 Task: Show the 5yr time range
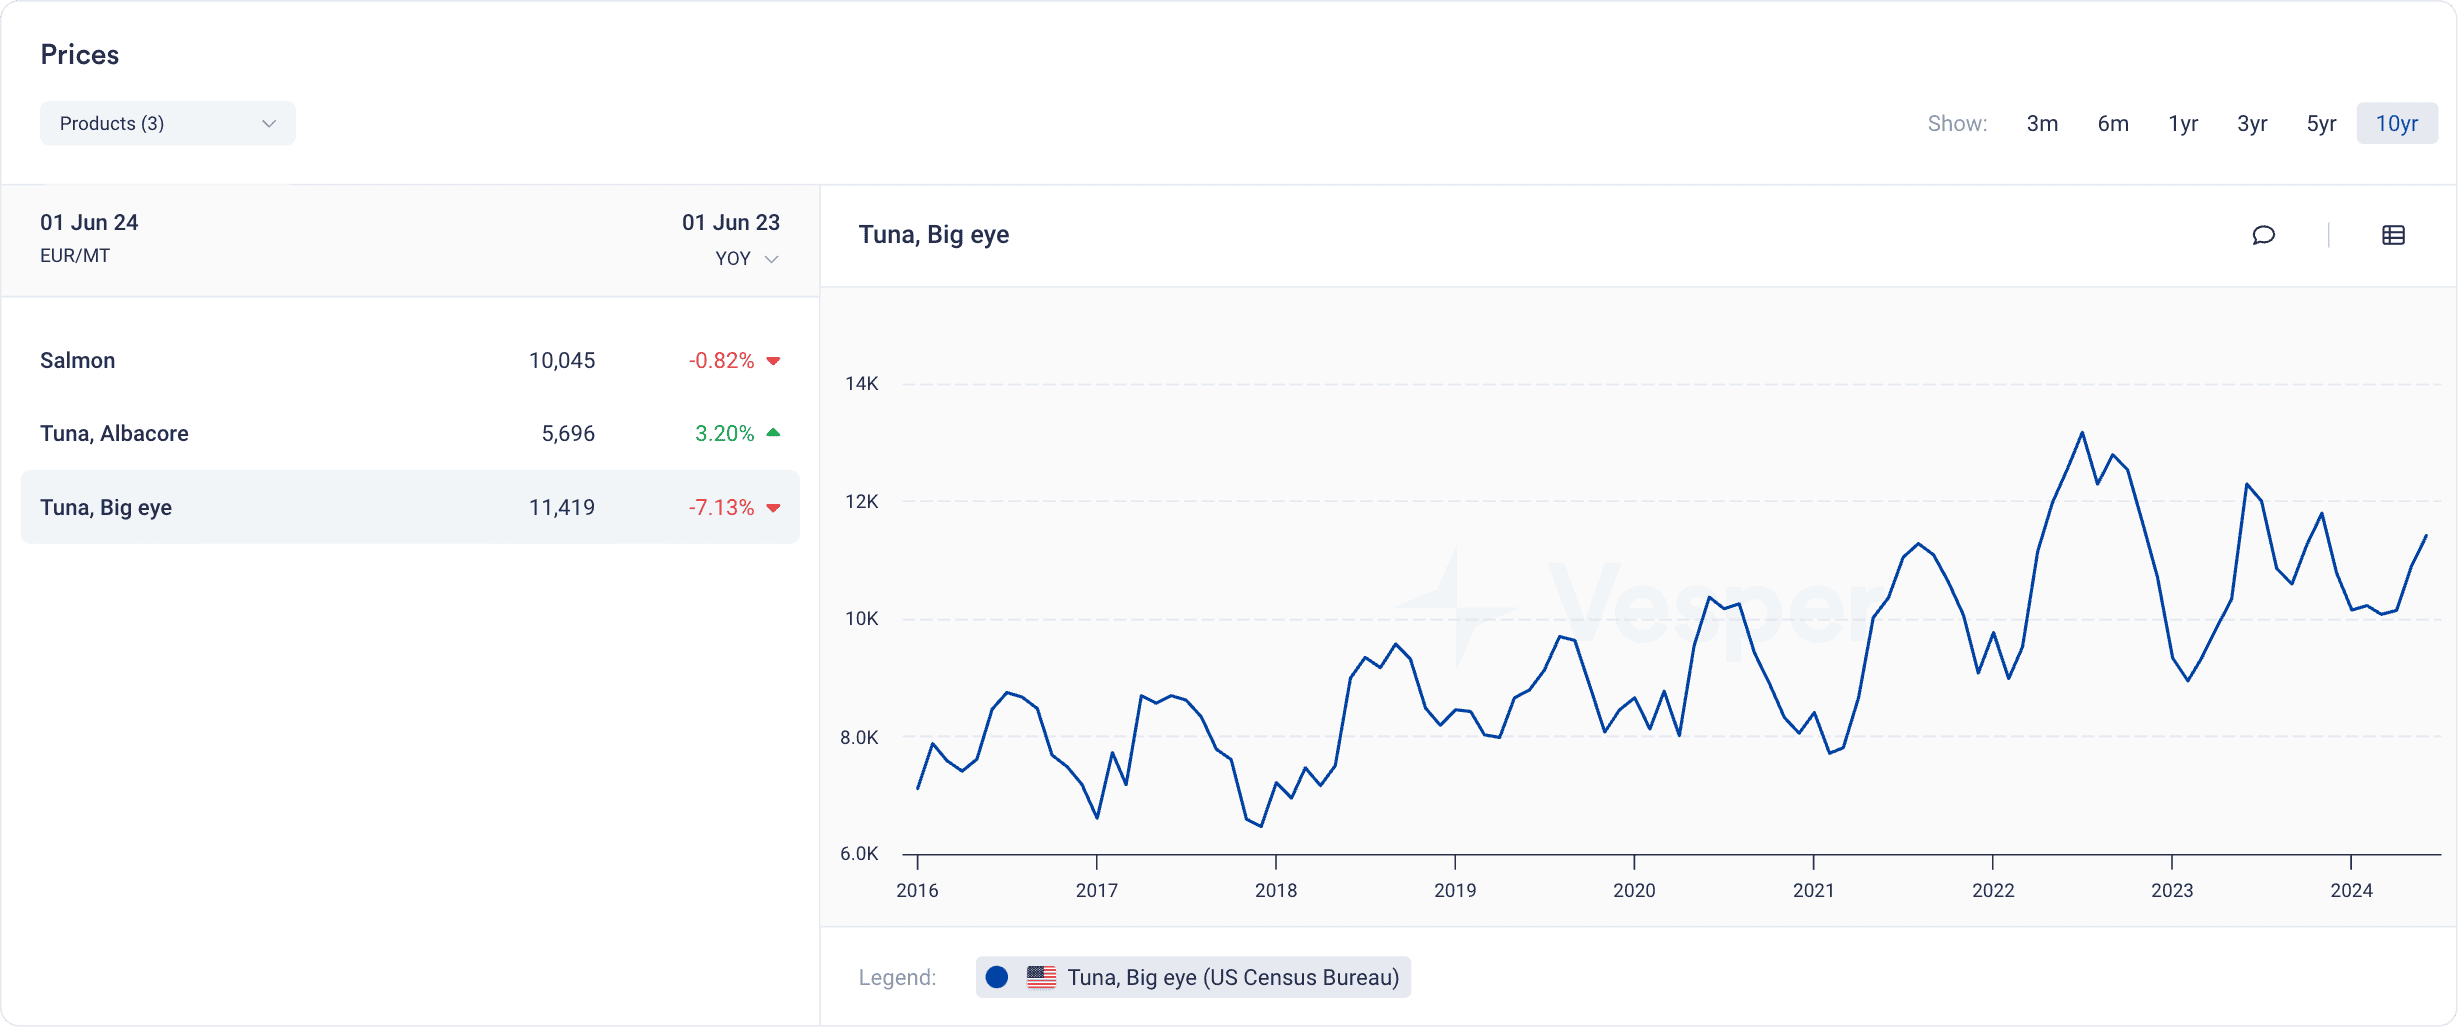pyautogui.click(x=2321, y=123)
